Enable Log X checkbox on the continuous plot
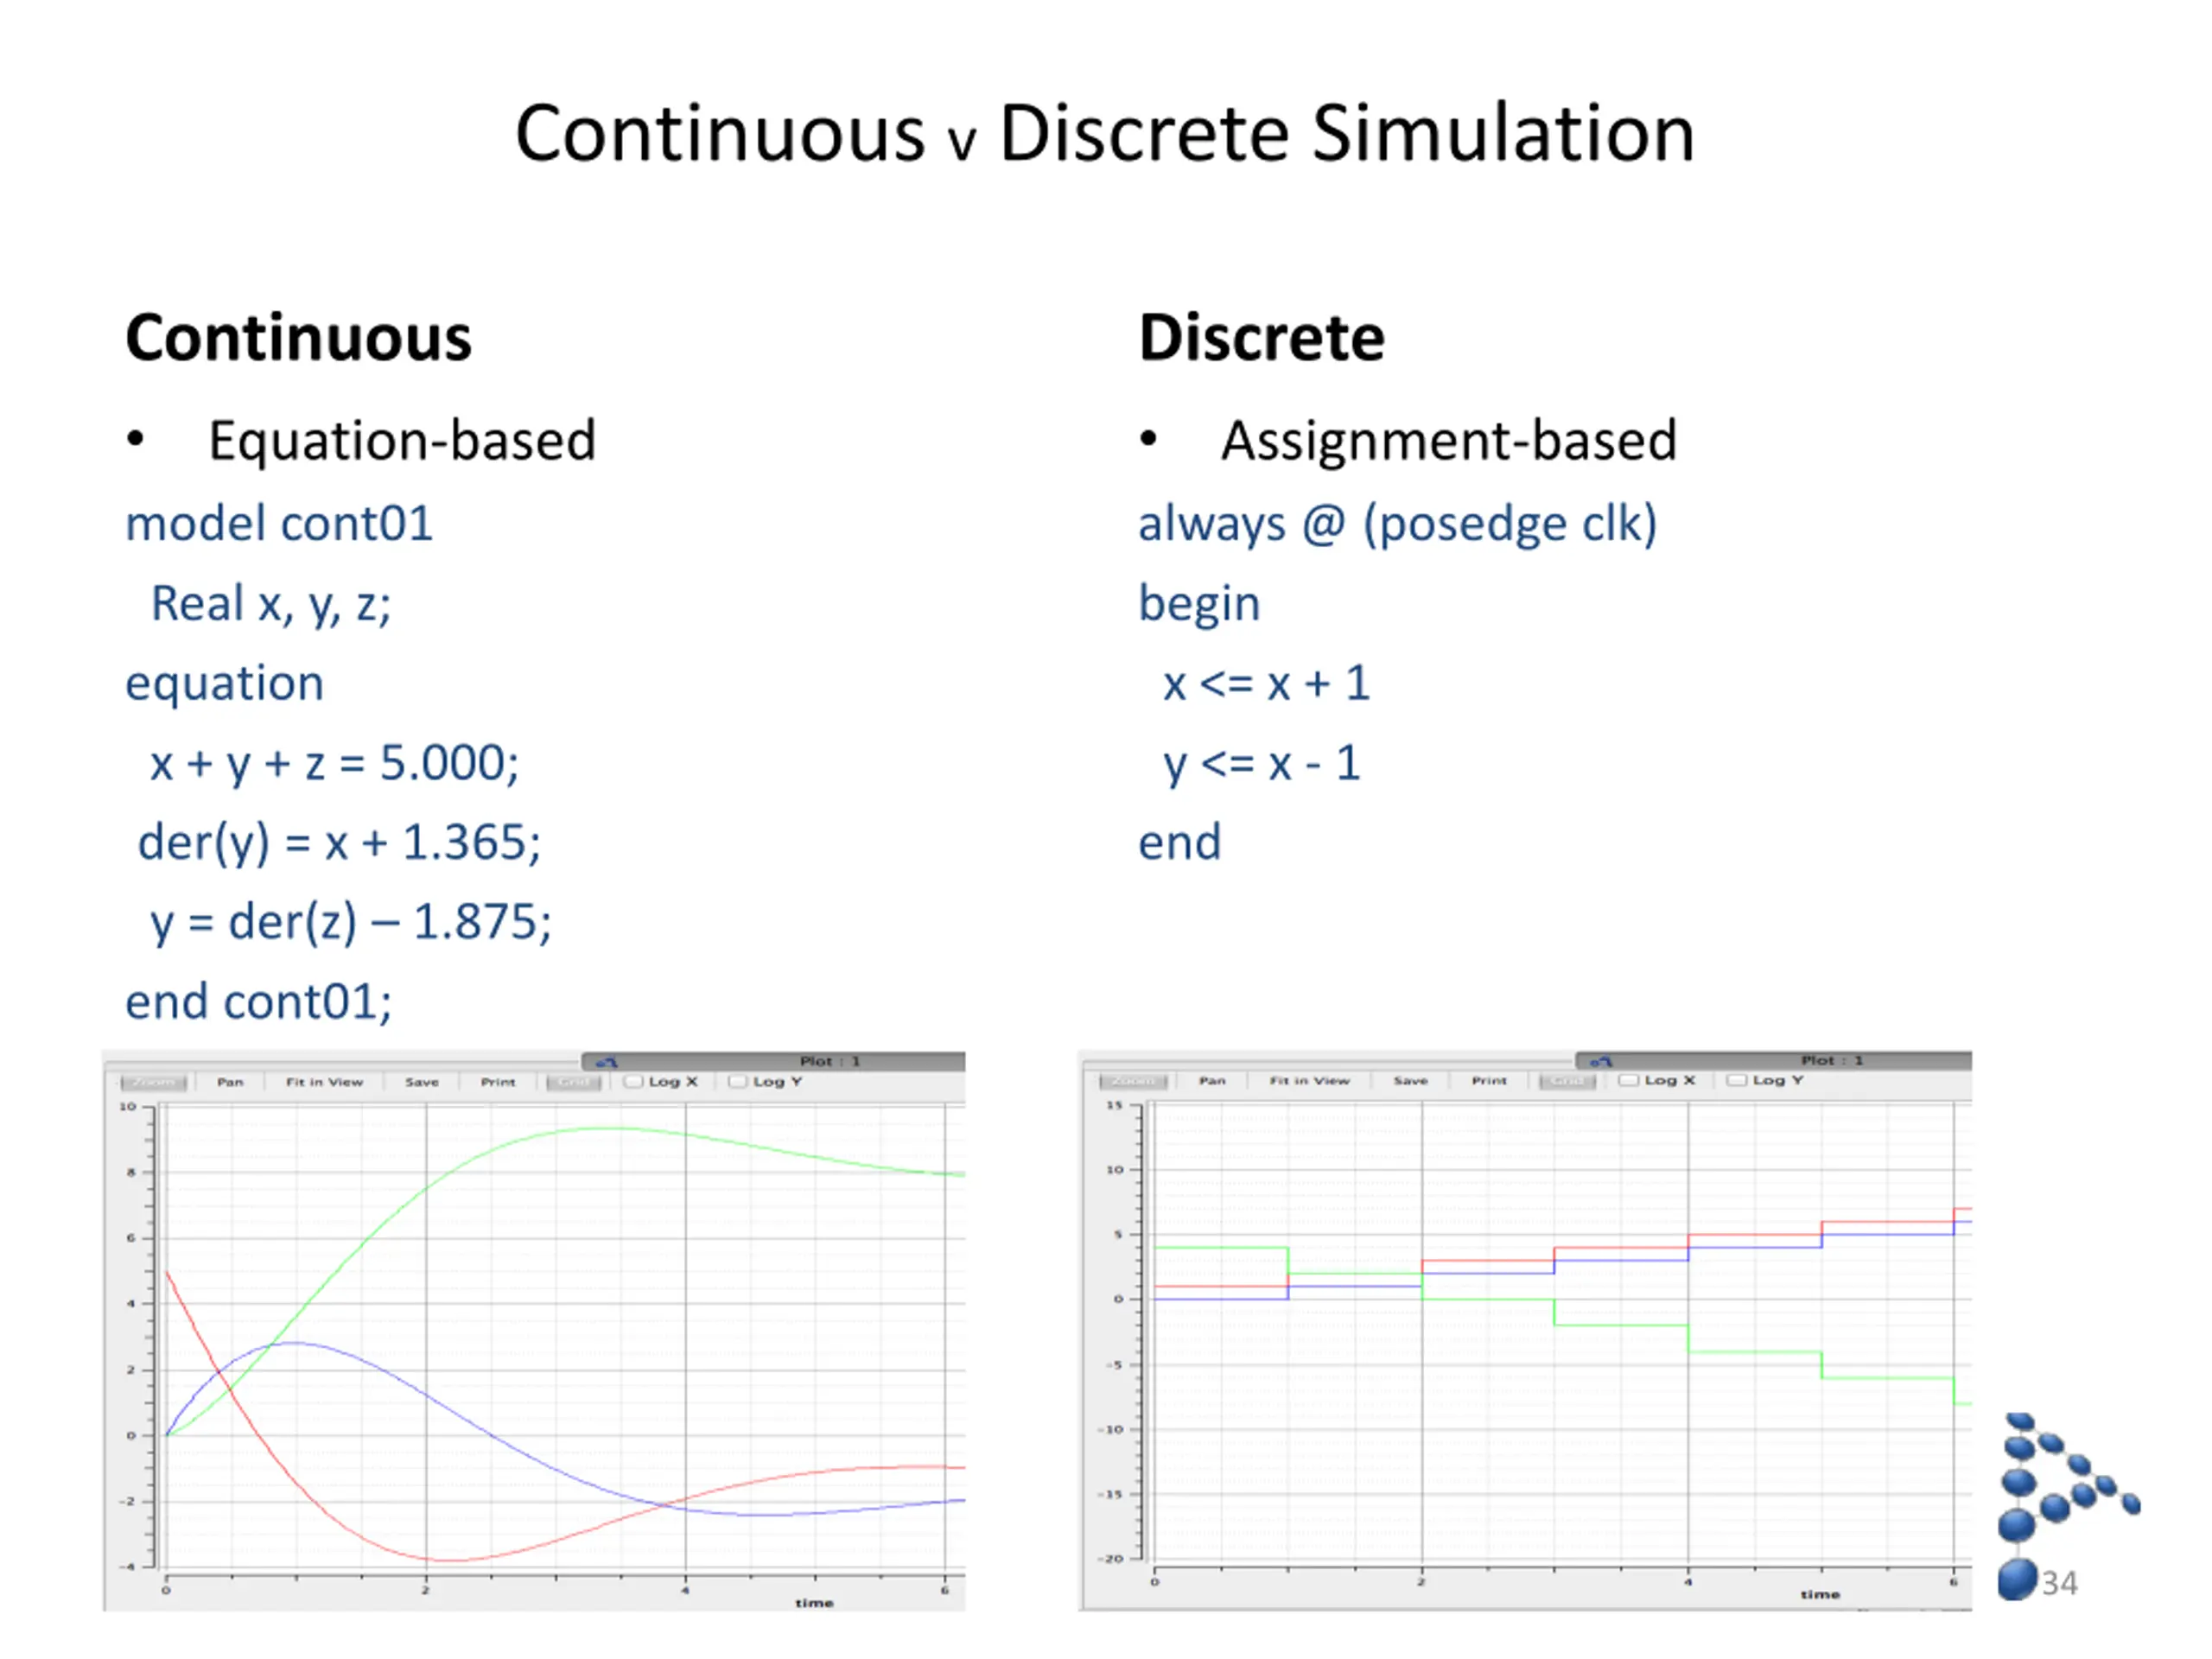The width and height of the screenshot is (2212, 1659). point(633,1082)
